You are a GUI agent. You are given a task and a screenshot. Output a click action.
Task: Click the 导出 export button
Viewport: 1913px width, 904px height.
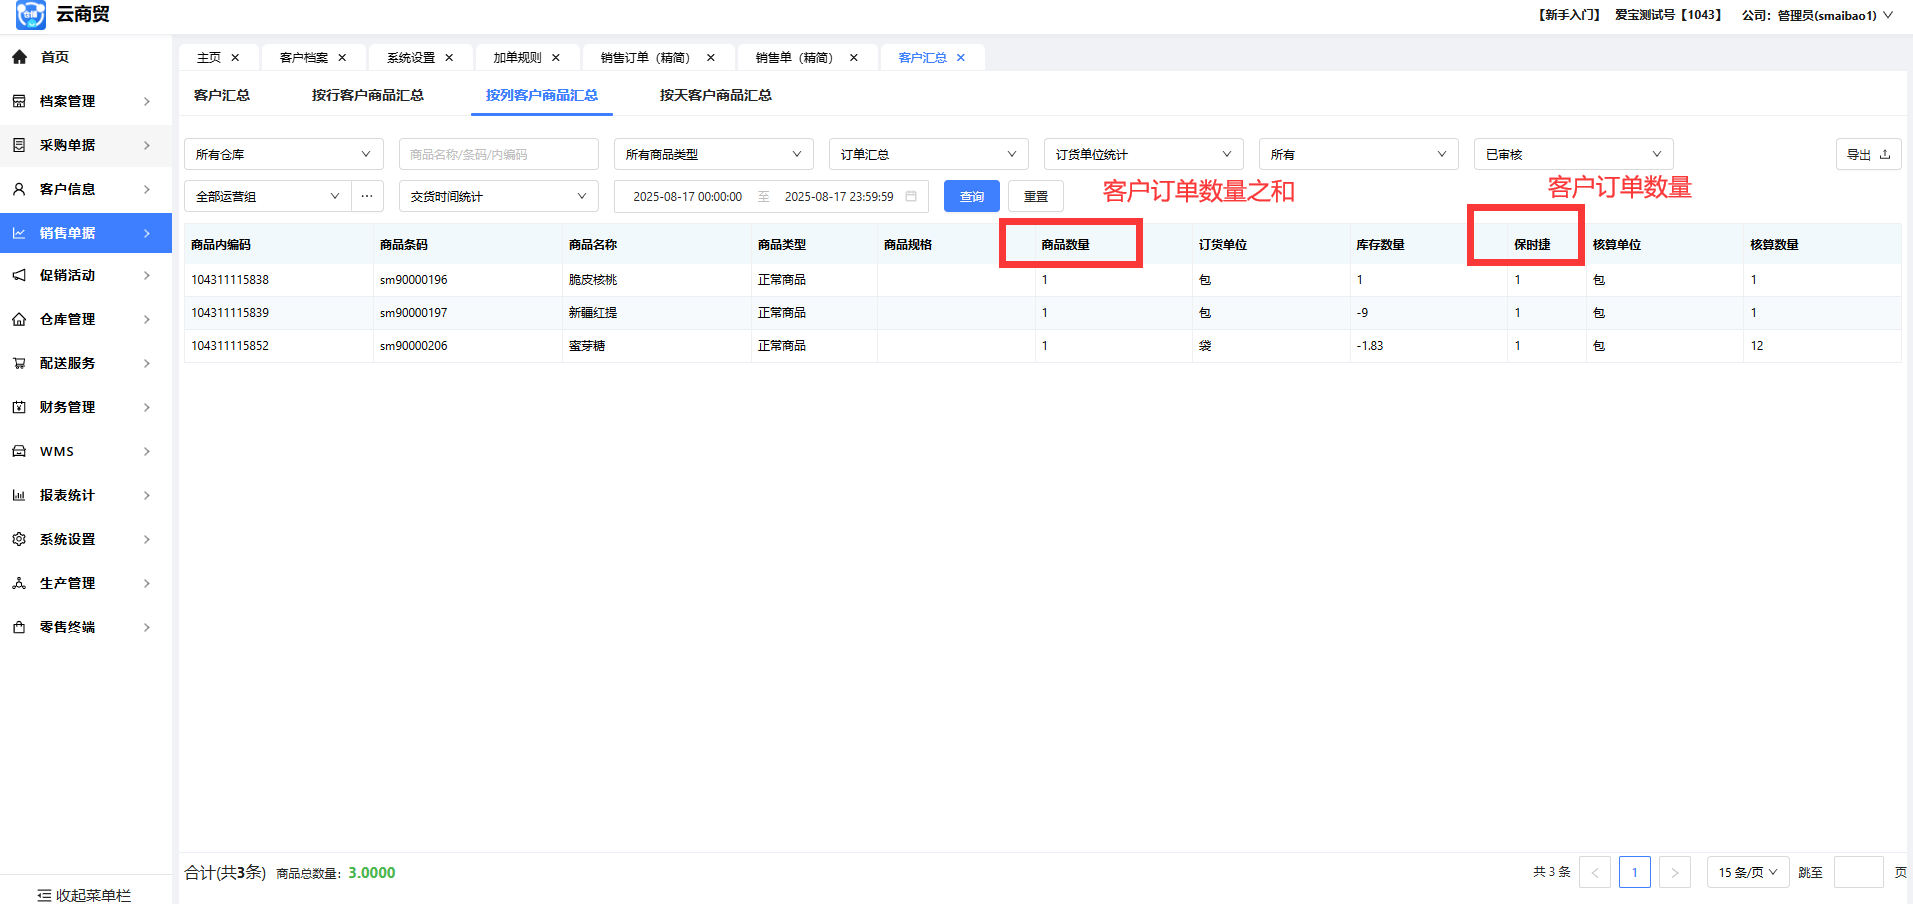pyautogui.click(x=1867, y=154)
